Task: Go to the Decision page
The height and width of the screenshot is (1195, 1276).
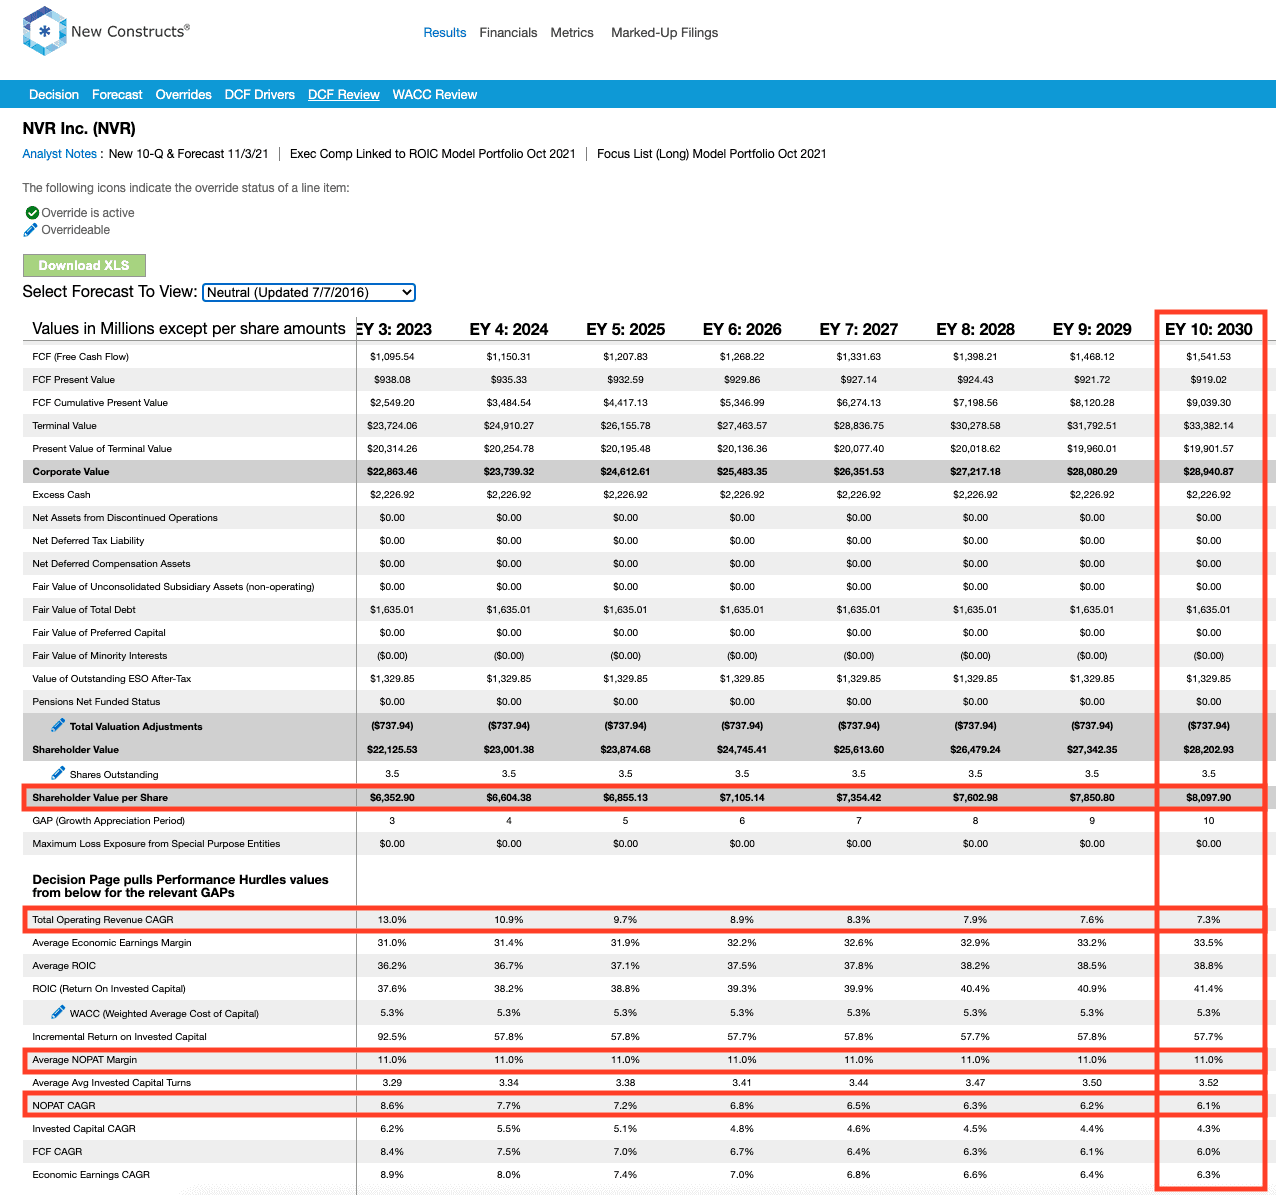Action: point(54,95)
